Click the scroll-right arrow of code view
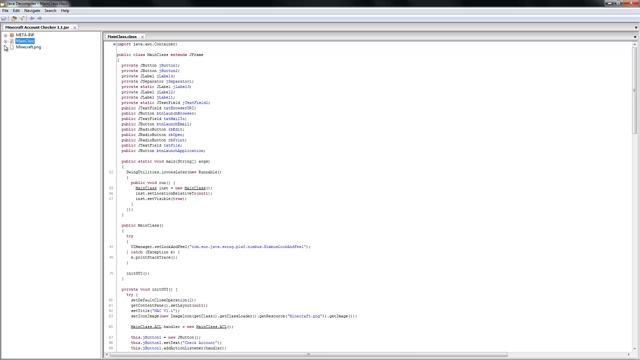This screenshot has width=640, height=360. pos(629,355)
